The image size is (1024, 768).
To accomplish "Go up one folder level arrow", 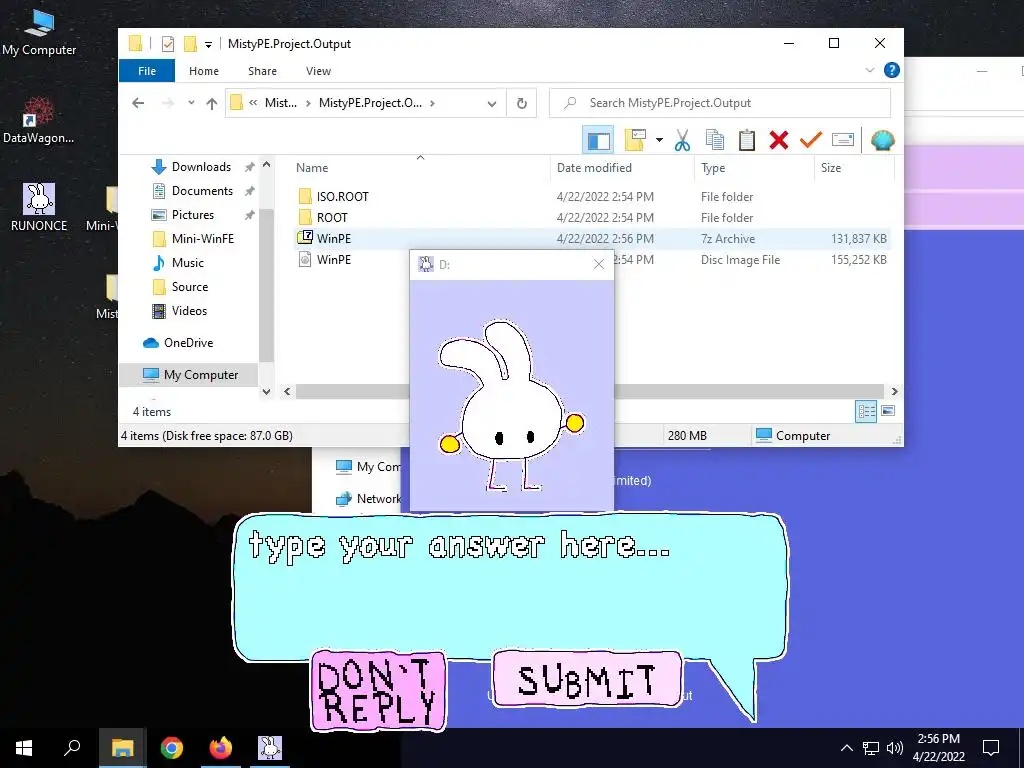I will click(x=212, y=103).
